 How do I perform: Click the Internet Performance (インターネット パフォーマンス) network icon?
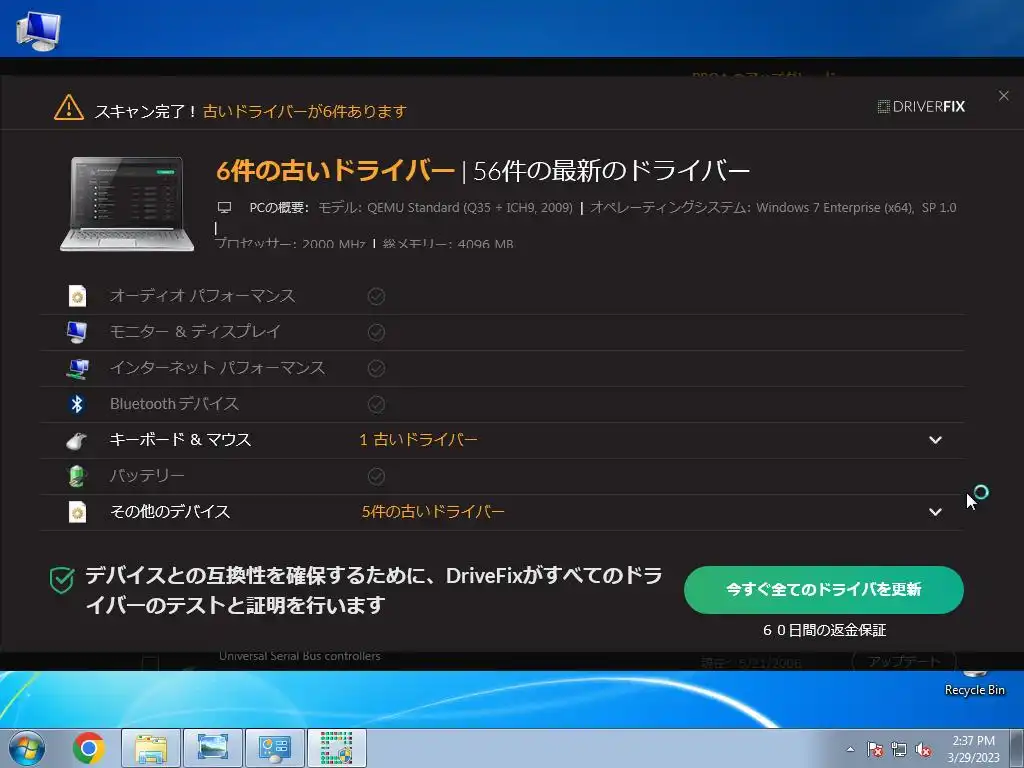pos(78,368)
